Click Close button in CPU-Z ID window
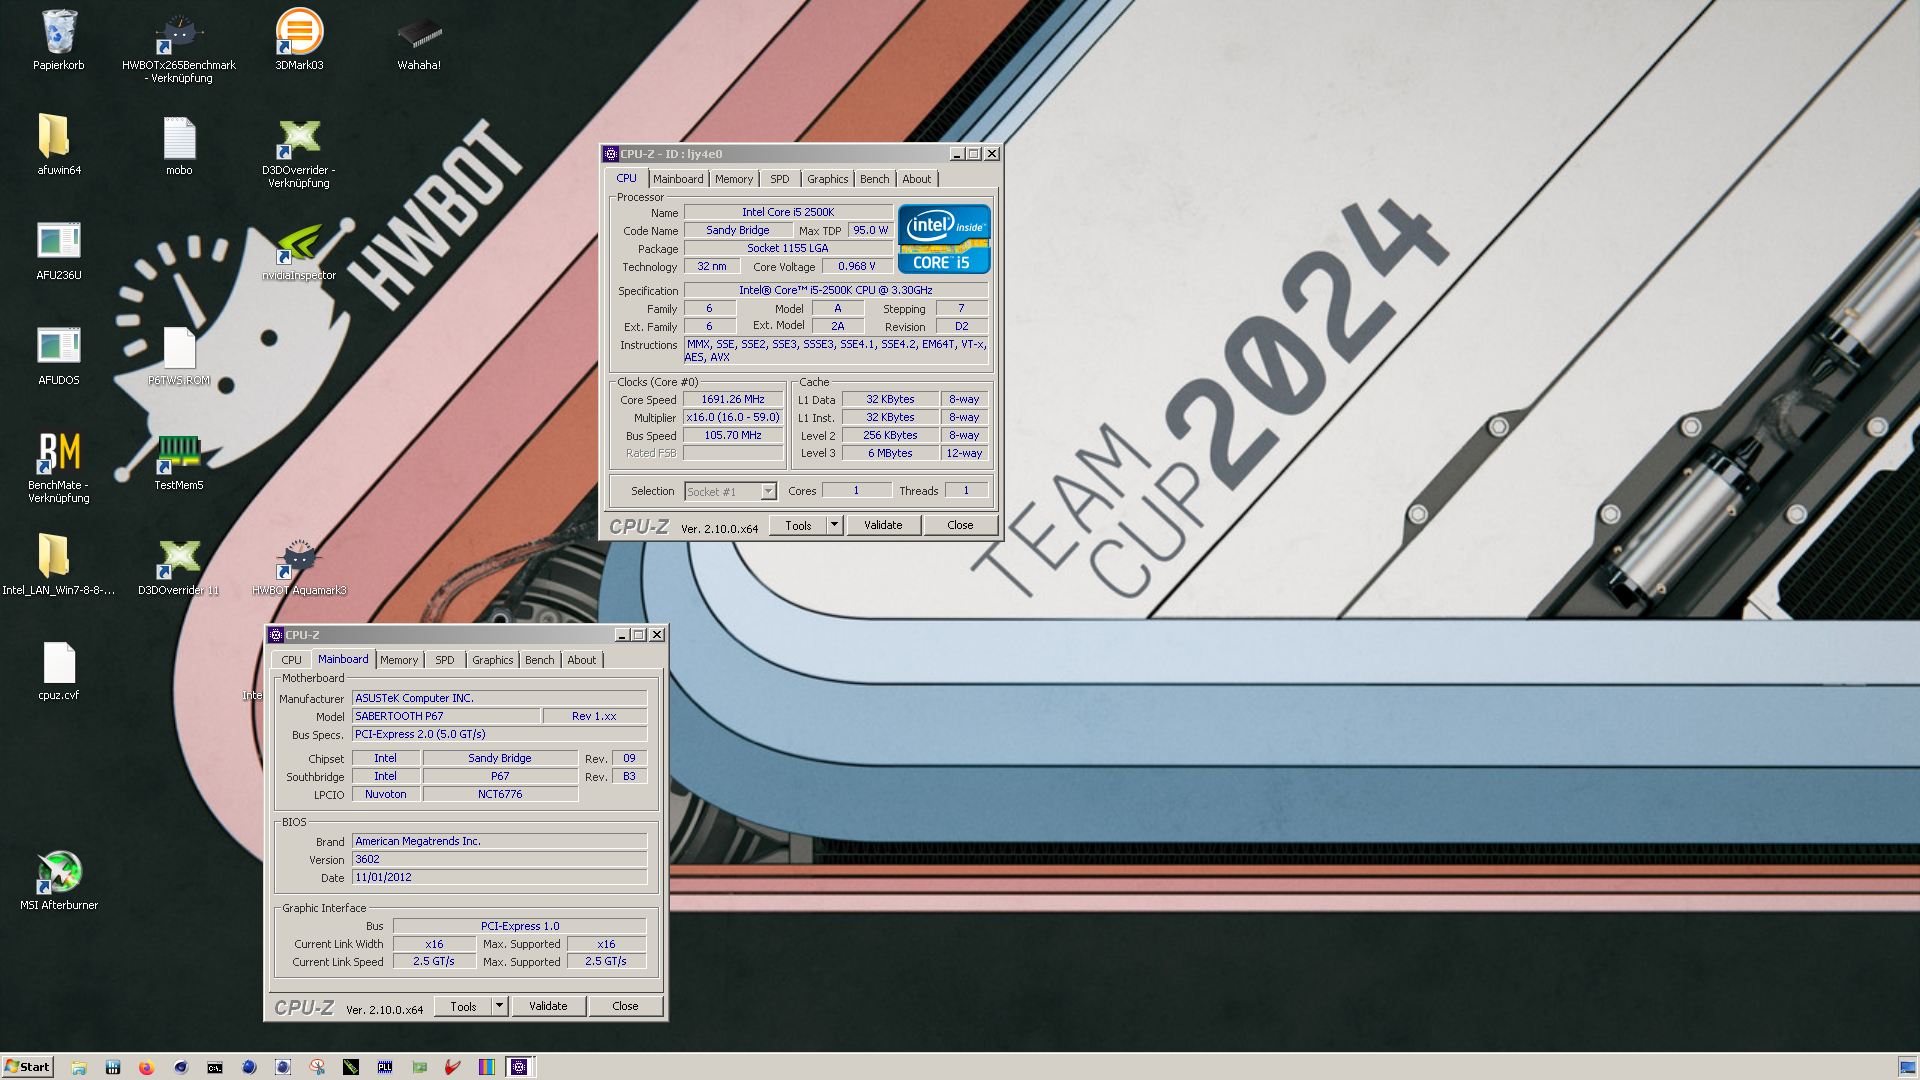This screenshot has width=1920, height=1080. click(x=960, y=525)
